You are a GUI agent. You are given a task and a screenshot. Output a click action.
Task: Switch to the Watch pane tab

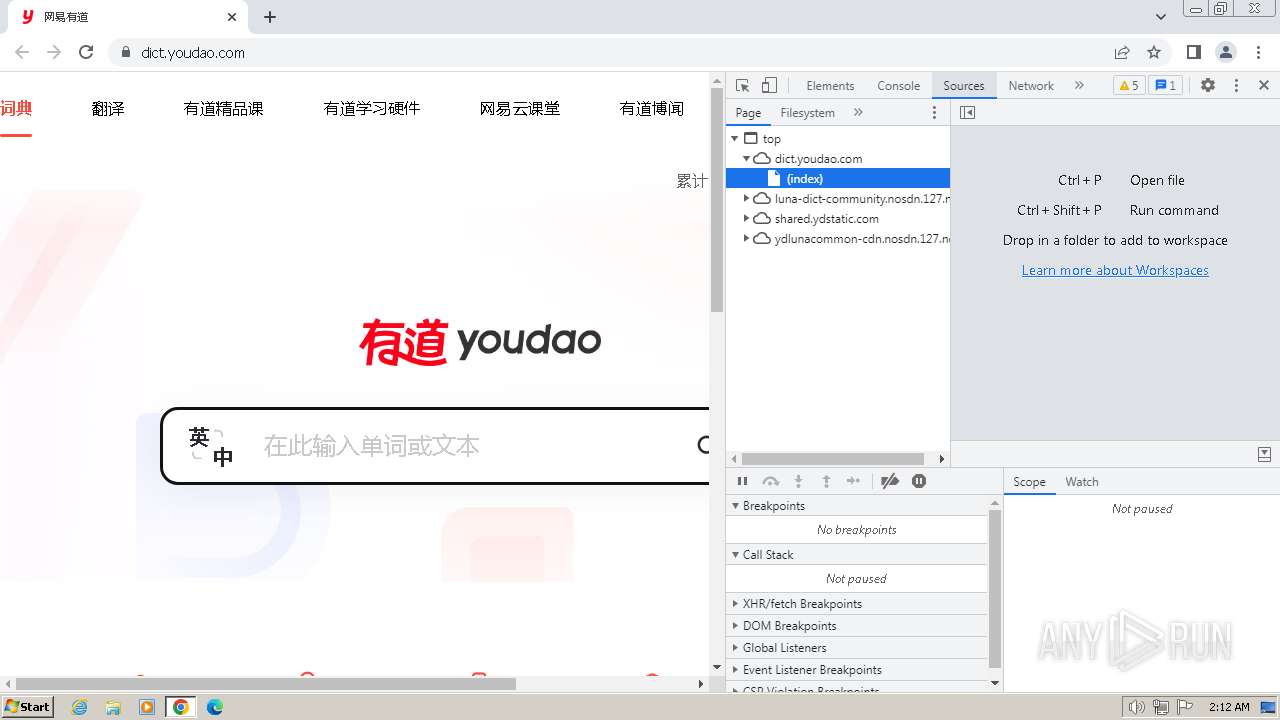(1081, 482)
